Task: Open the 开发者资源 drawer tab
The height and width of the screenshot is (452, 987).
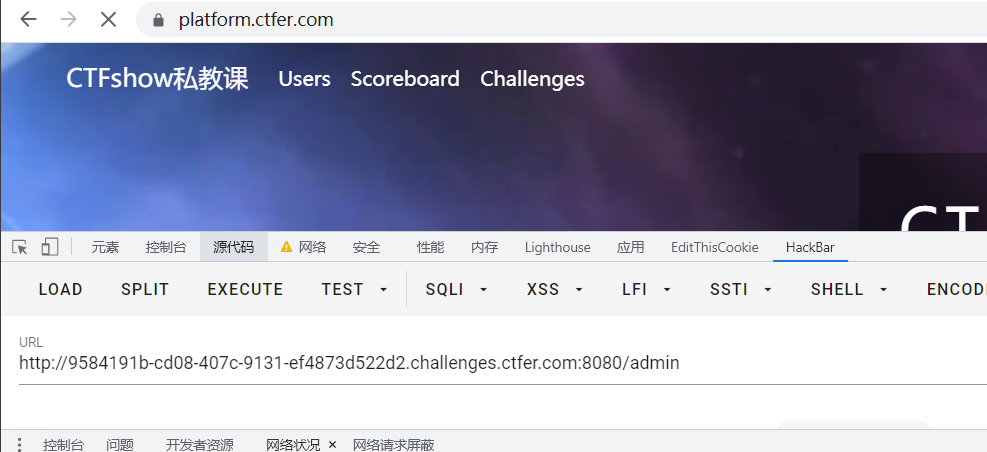Action: coord(200,444)
